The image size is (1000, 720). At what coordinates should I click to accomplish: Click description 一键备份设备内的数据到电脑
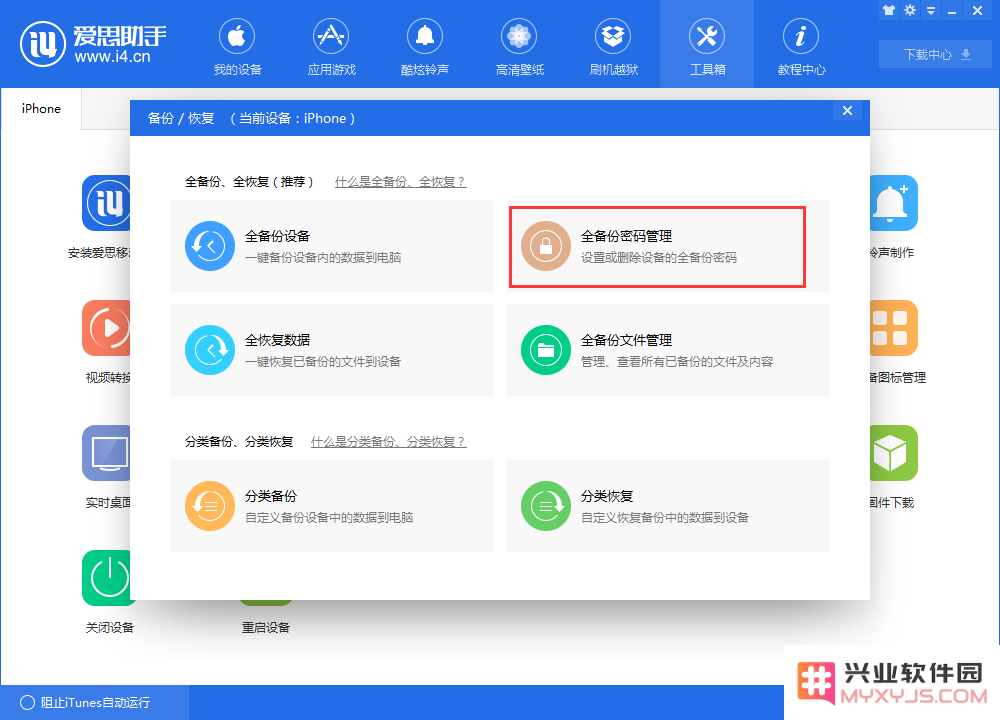click(323, 258)
